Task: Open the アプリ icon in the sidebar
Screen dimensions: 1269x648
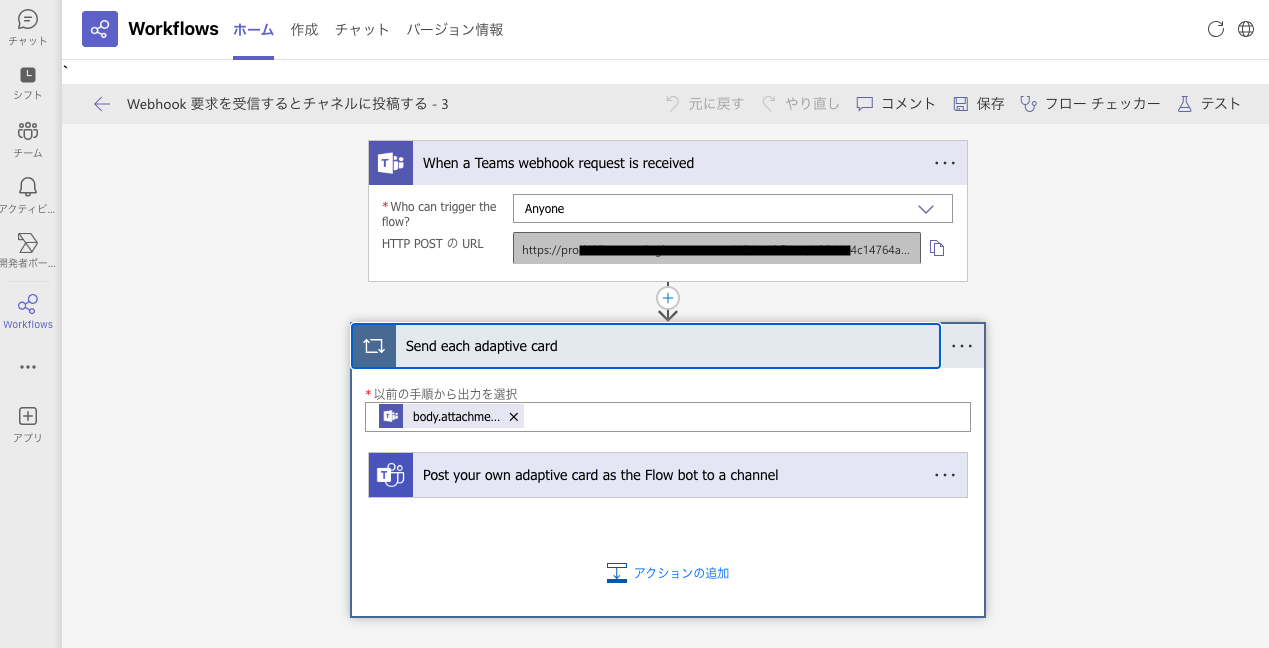Action: pyautogui.click(x=27, y=418)
